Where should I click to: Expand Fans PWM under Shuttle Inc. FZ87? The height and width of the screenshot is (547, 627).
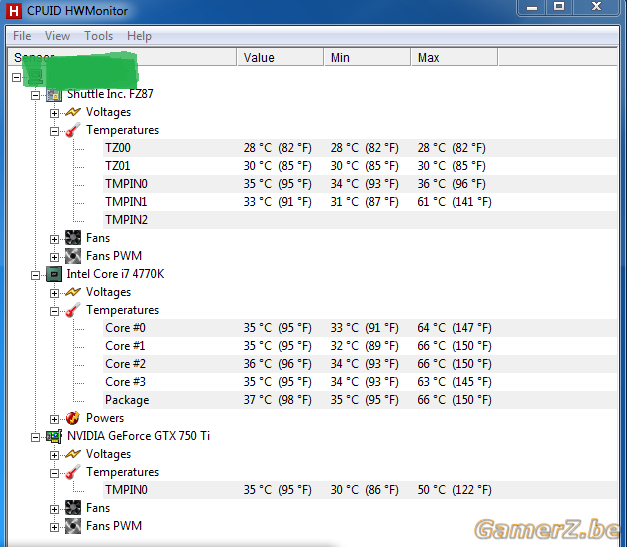point(54,257)
